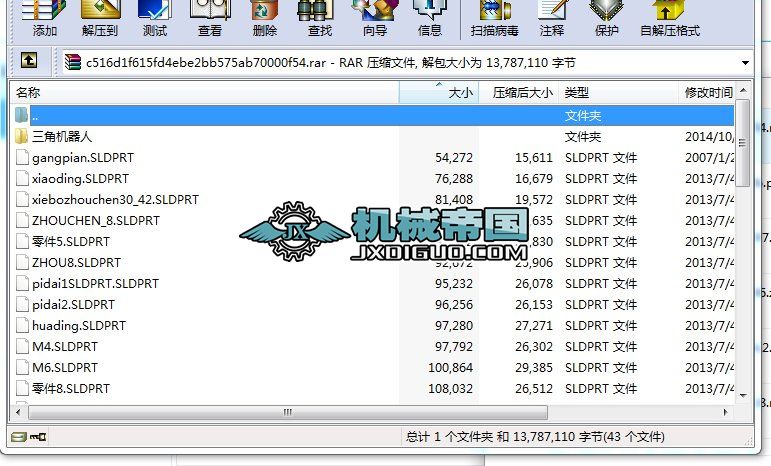This screenshot has height=466, width=771.
Task: Select the pidai1SLDPRT.SLDPRT file name
Action: point(95,284)
